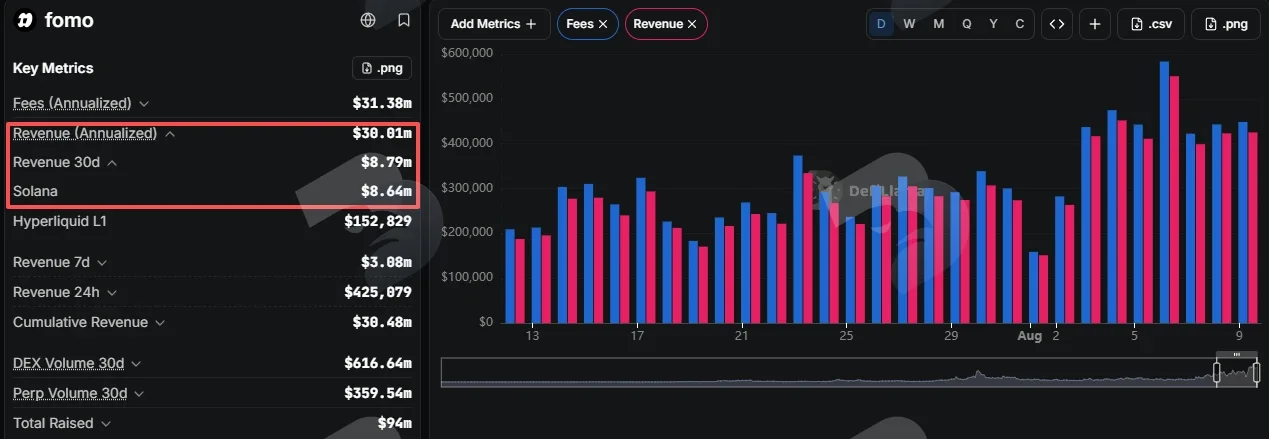The width and height of the screenshot is (1269, 439).
Task: Open the embed code brackets icon
Action: pos(1056,24)
